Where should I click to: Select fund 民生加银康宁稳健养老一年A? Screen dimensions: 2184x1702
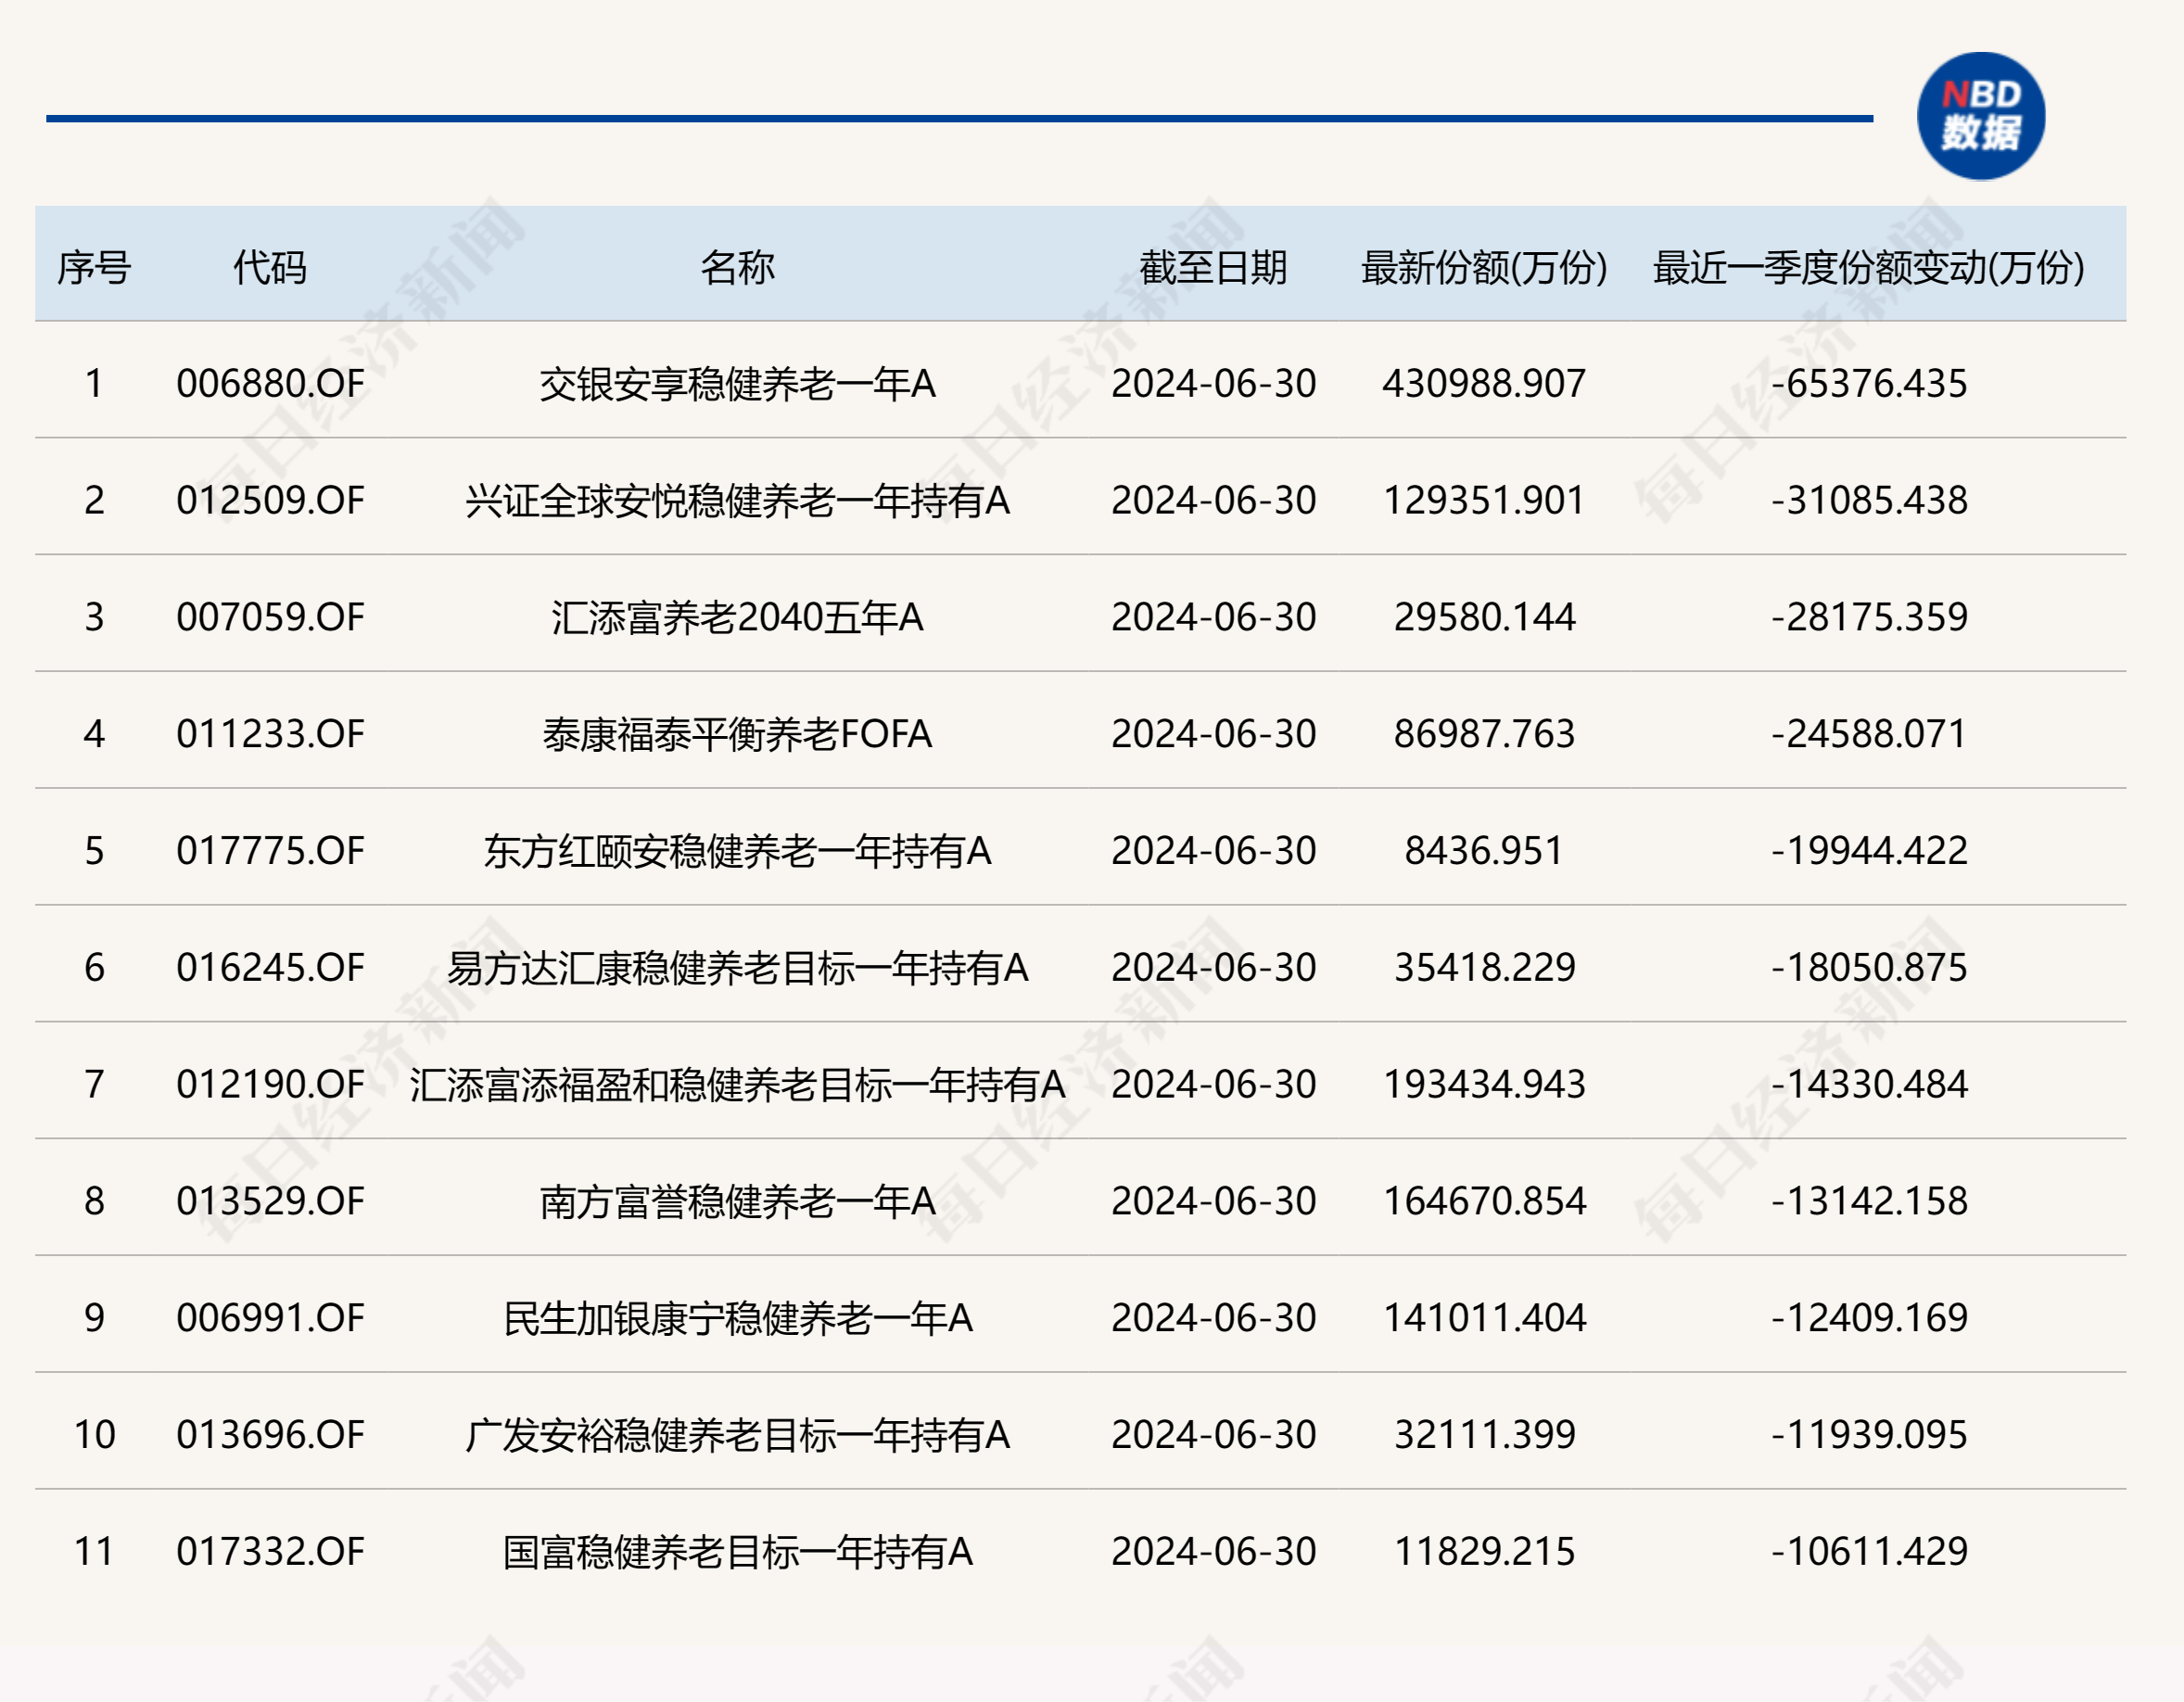tap(737, 1318)
